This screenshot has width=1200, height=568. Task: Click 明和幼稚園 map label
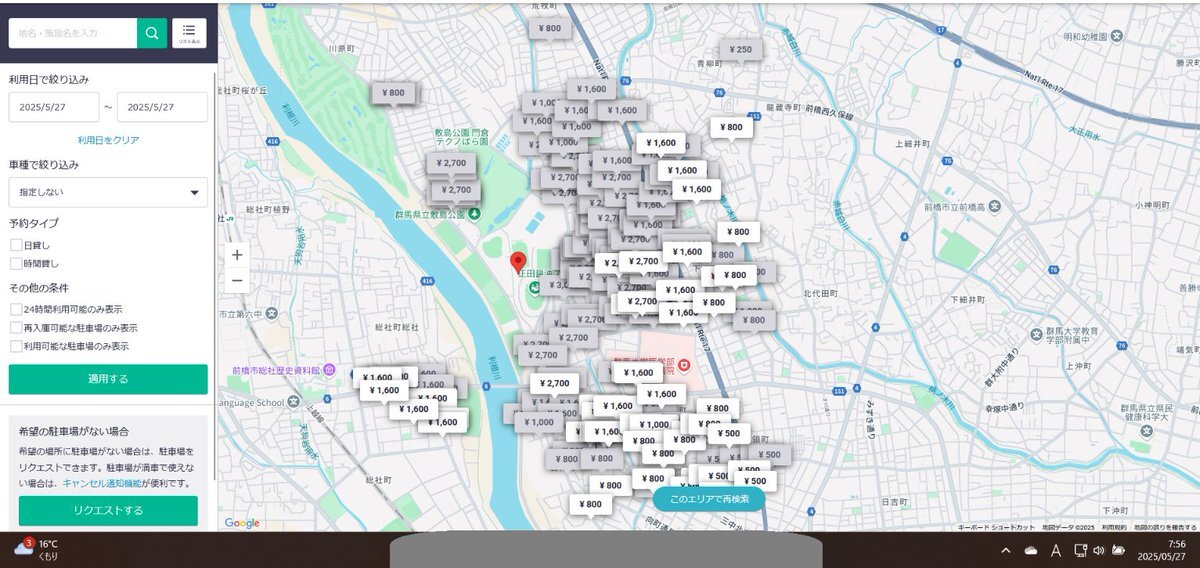click(1086, 36)
